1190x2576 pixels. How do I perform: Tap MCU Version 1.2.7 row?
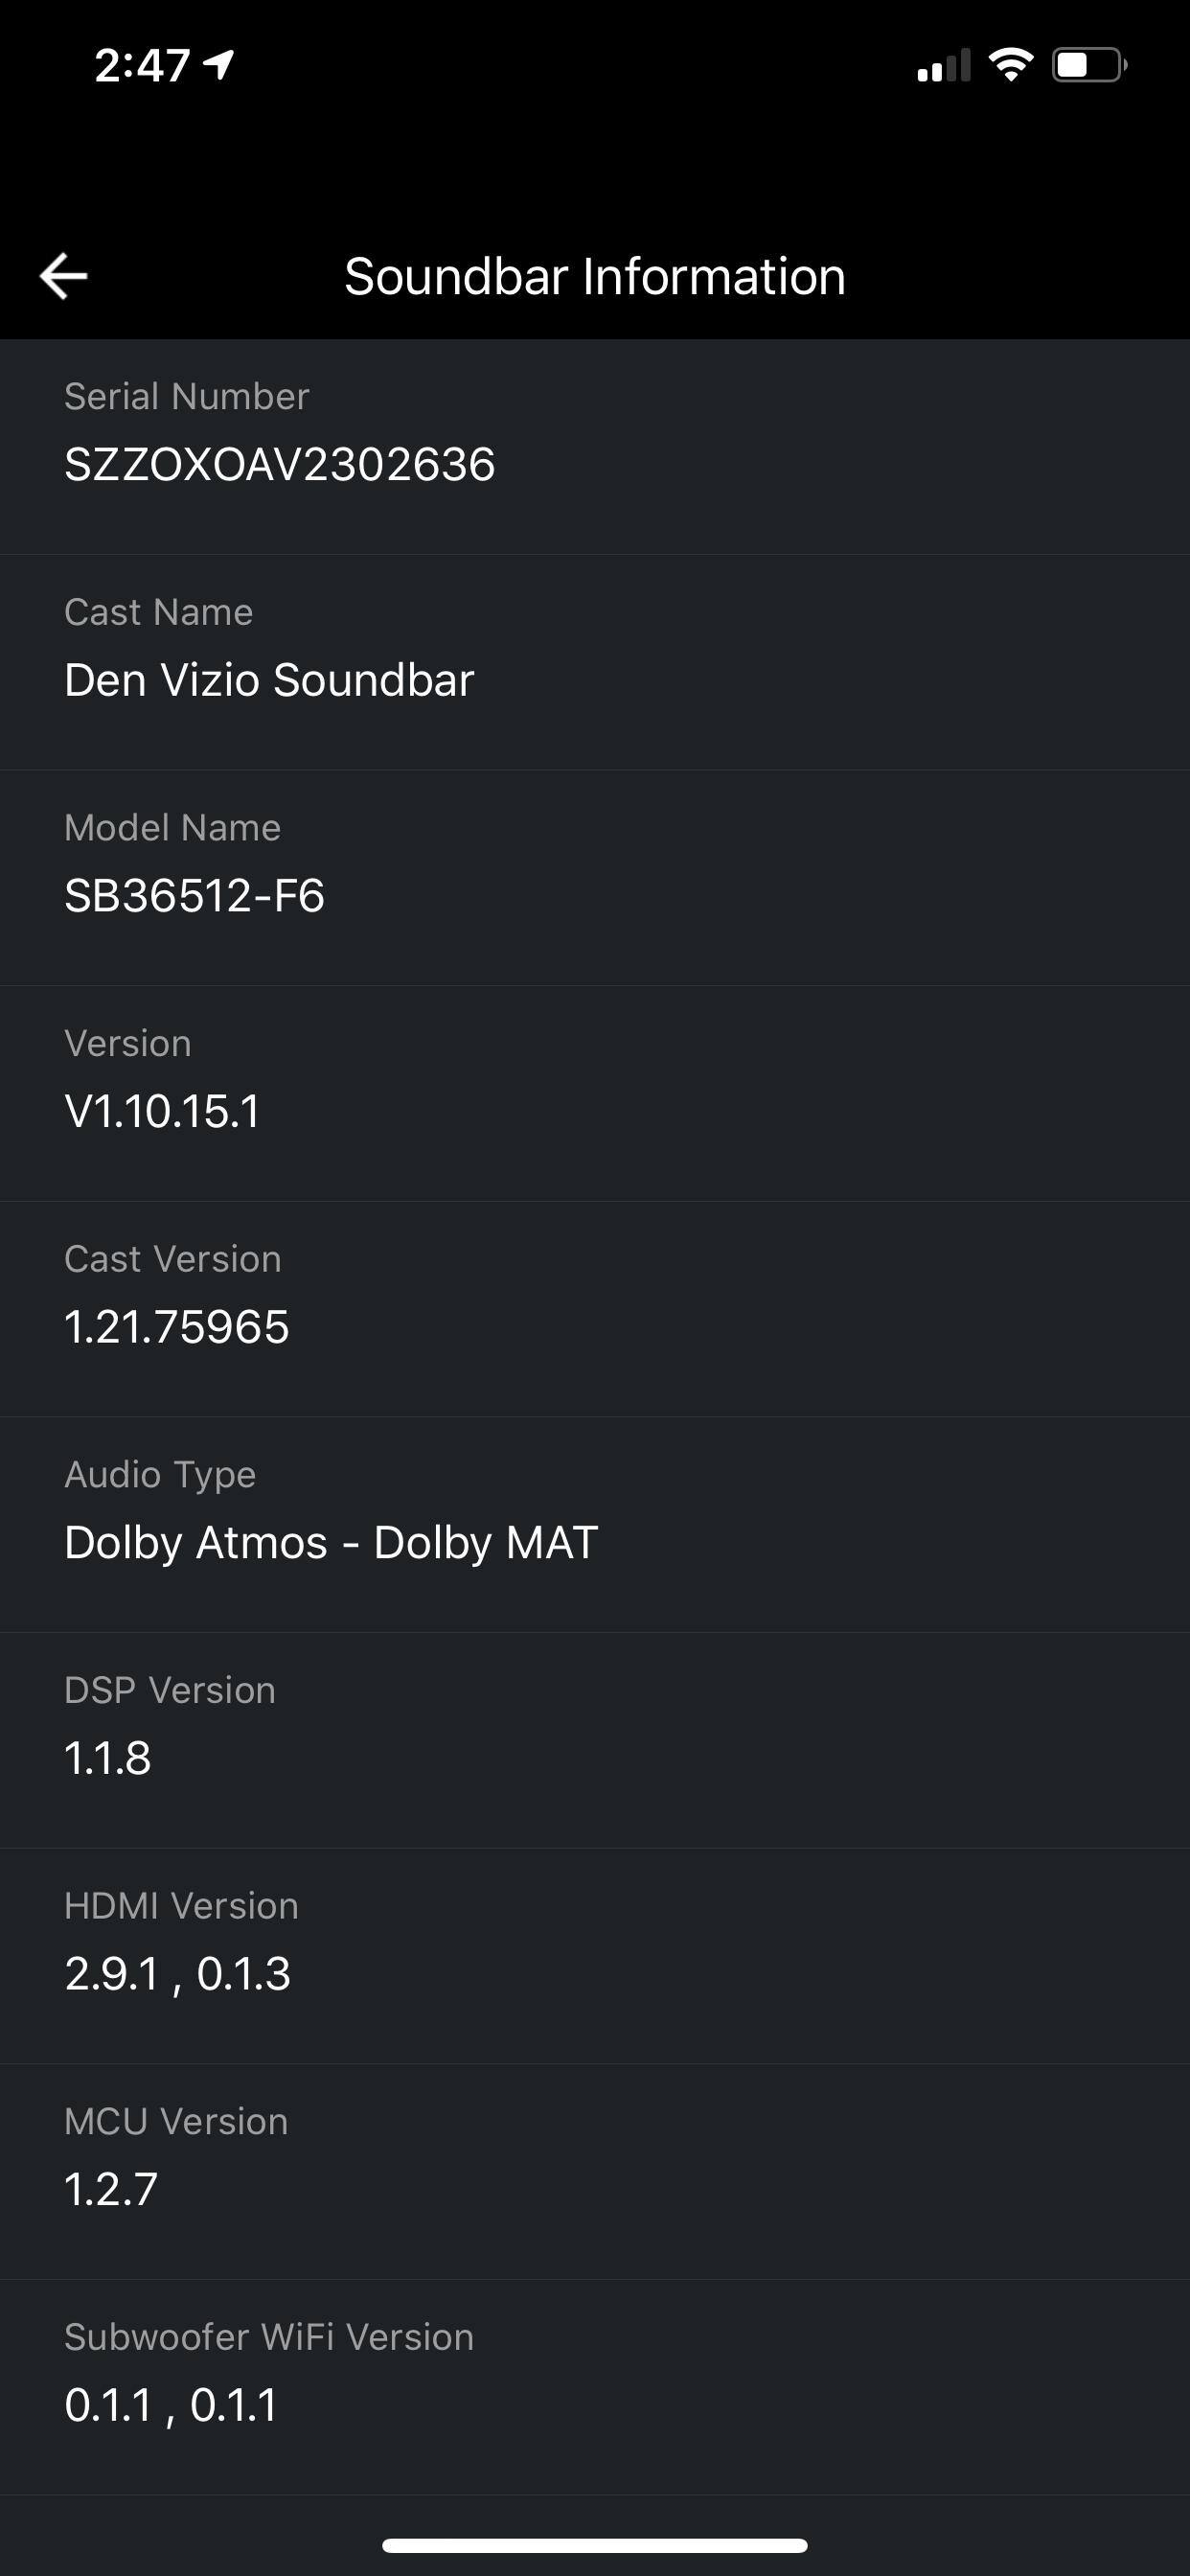coord(595,2171)
